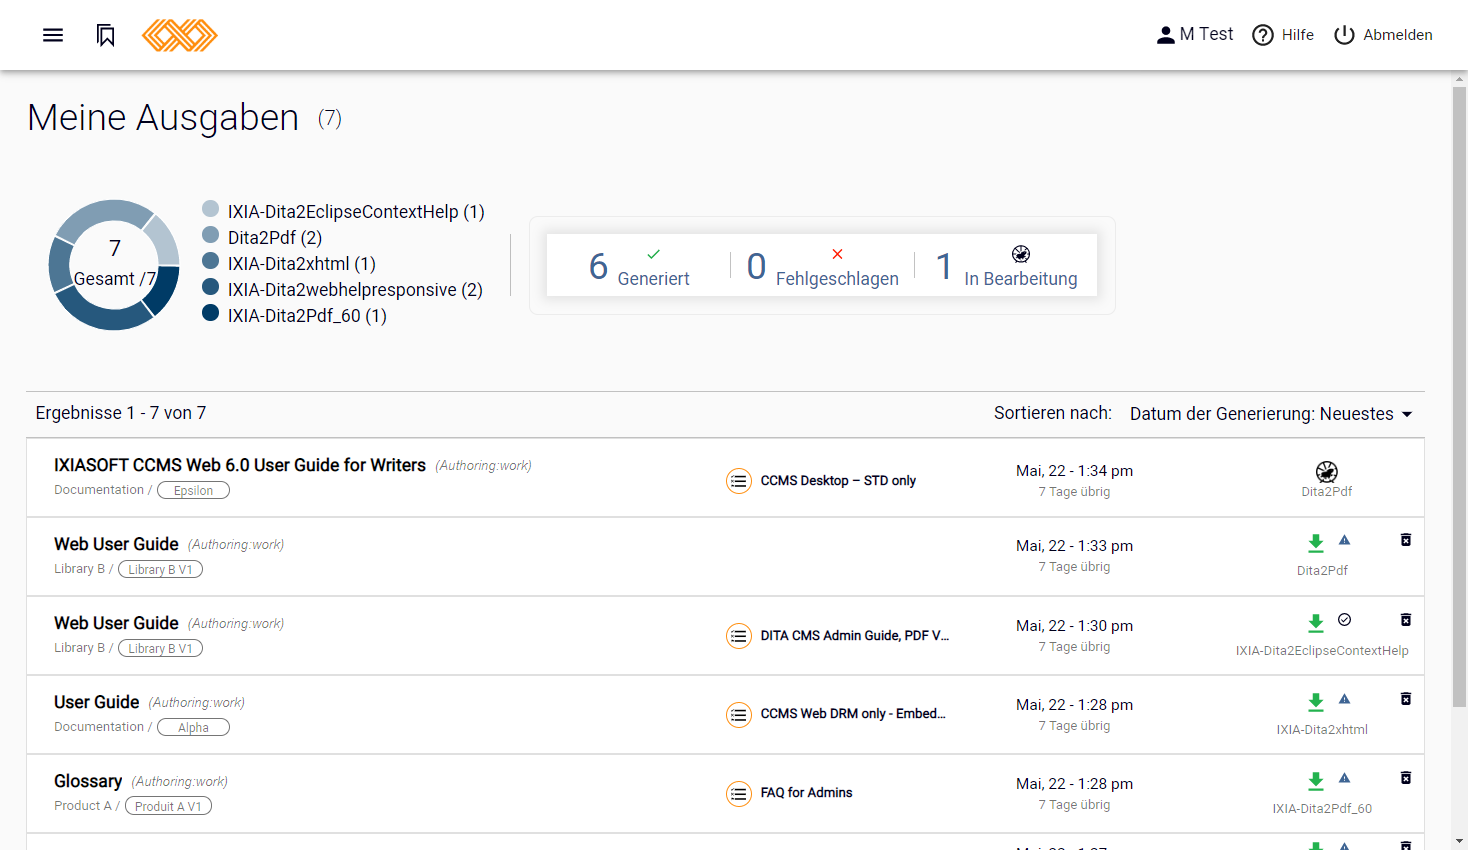Download the IXIA-Dita2Pdf_60 output
1468x850 pixels.
coord(1316,781)
